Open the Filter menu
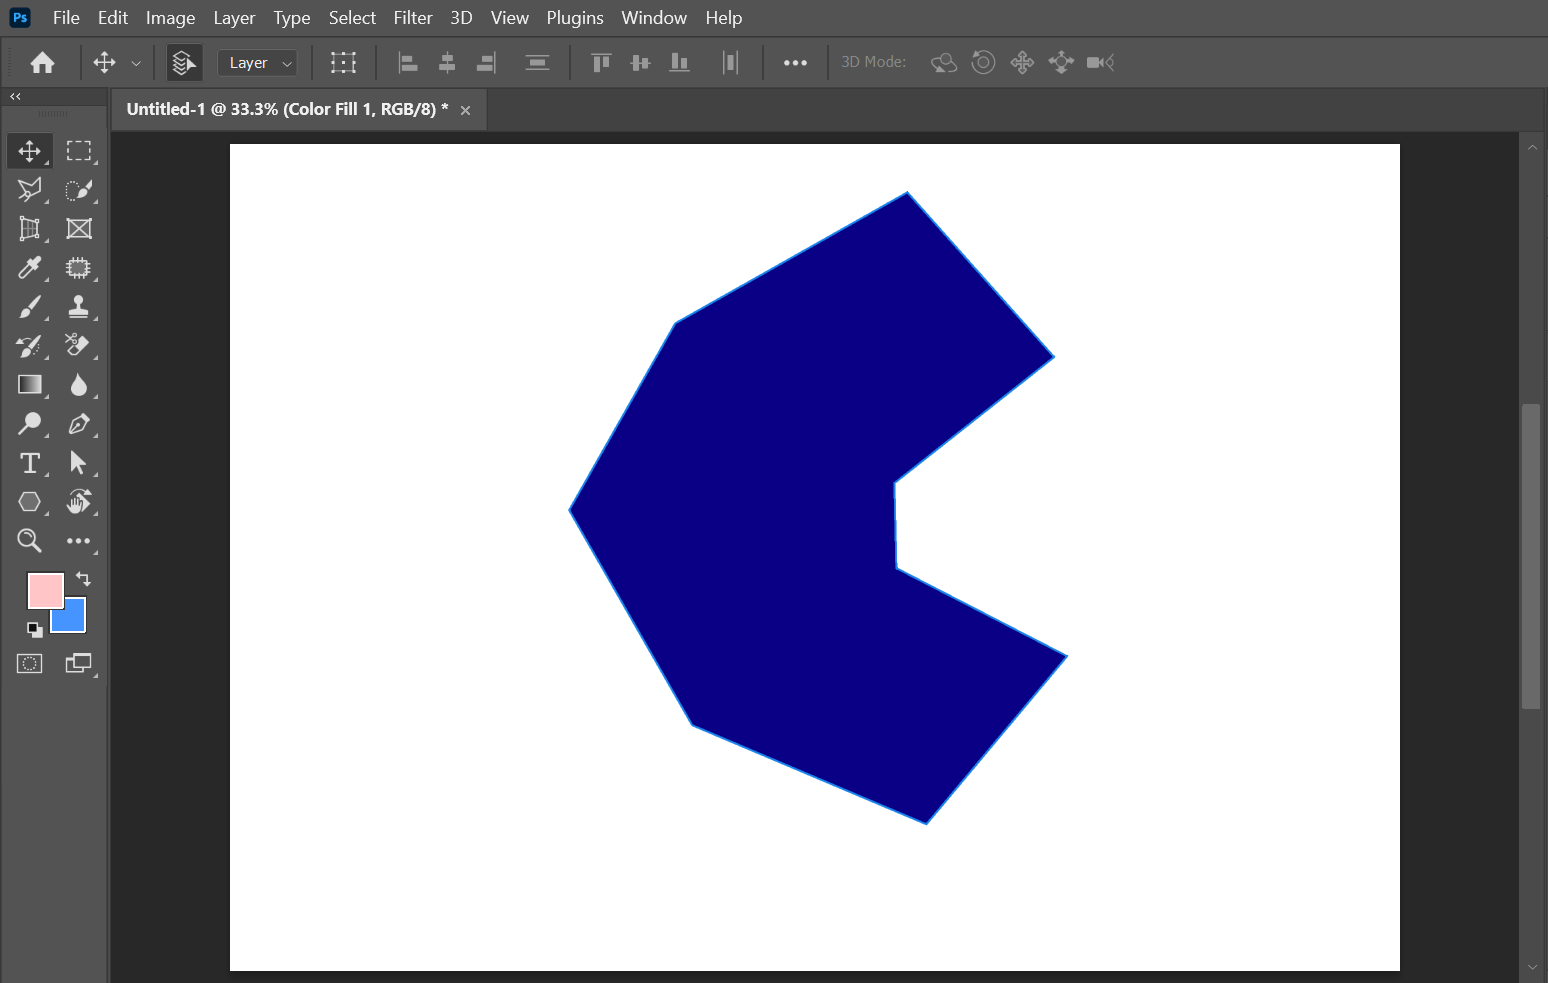The image size is (1548, 983). pyautogui.click(x=412, y=18)
